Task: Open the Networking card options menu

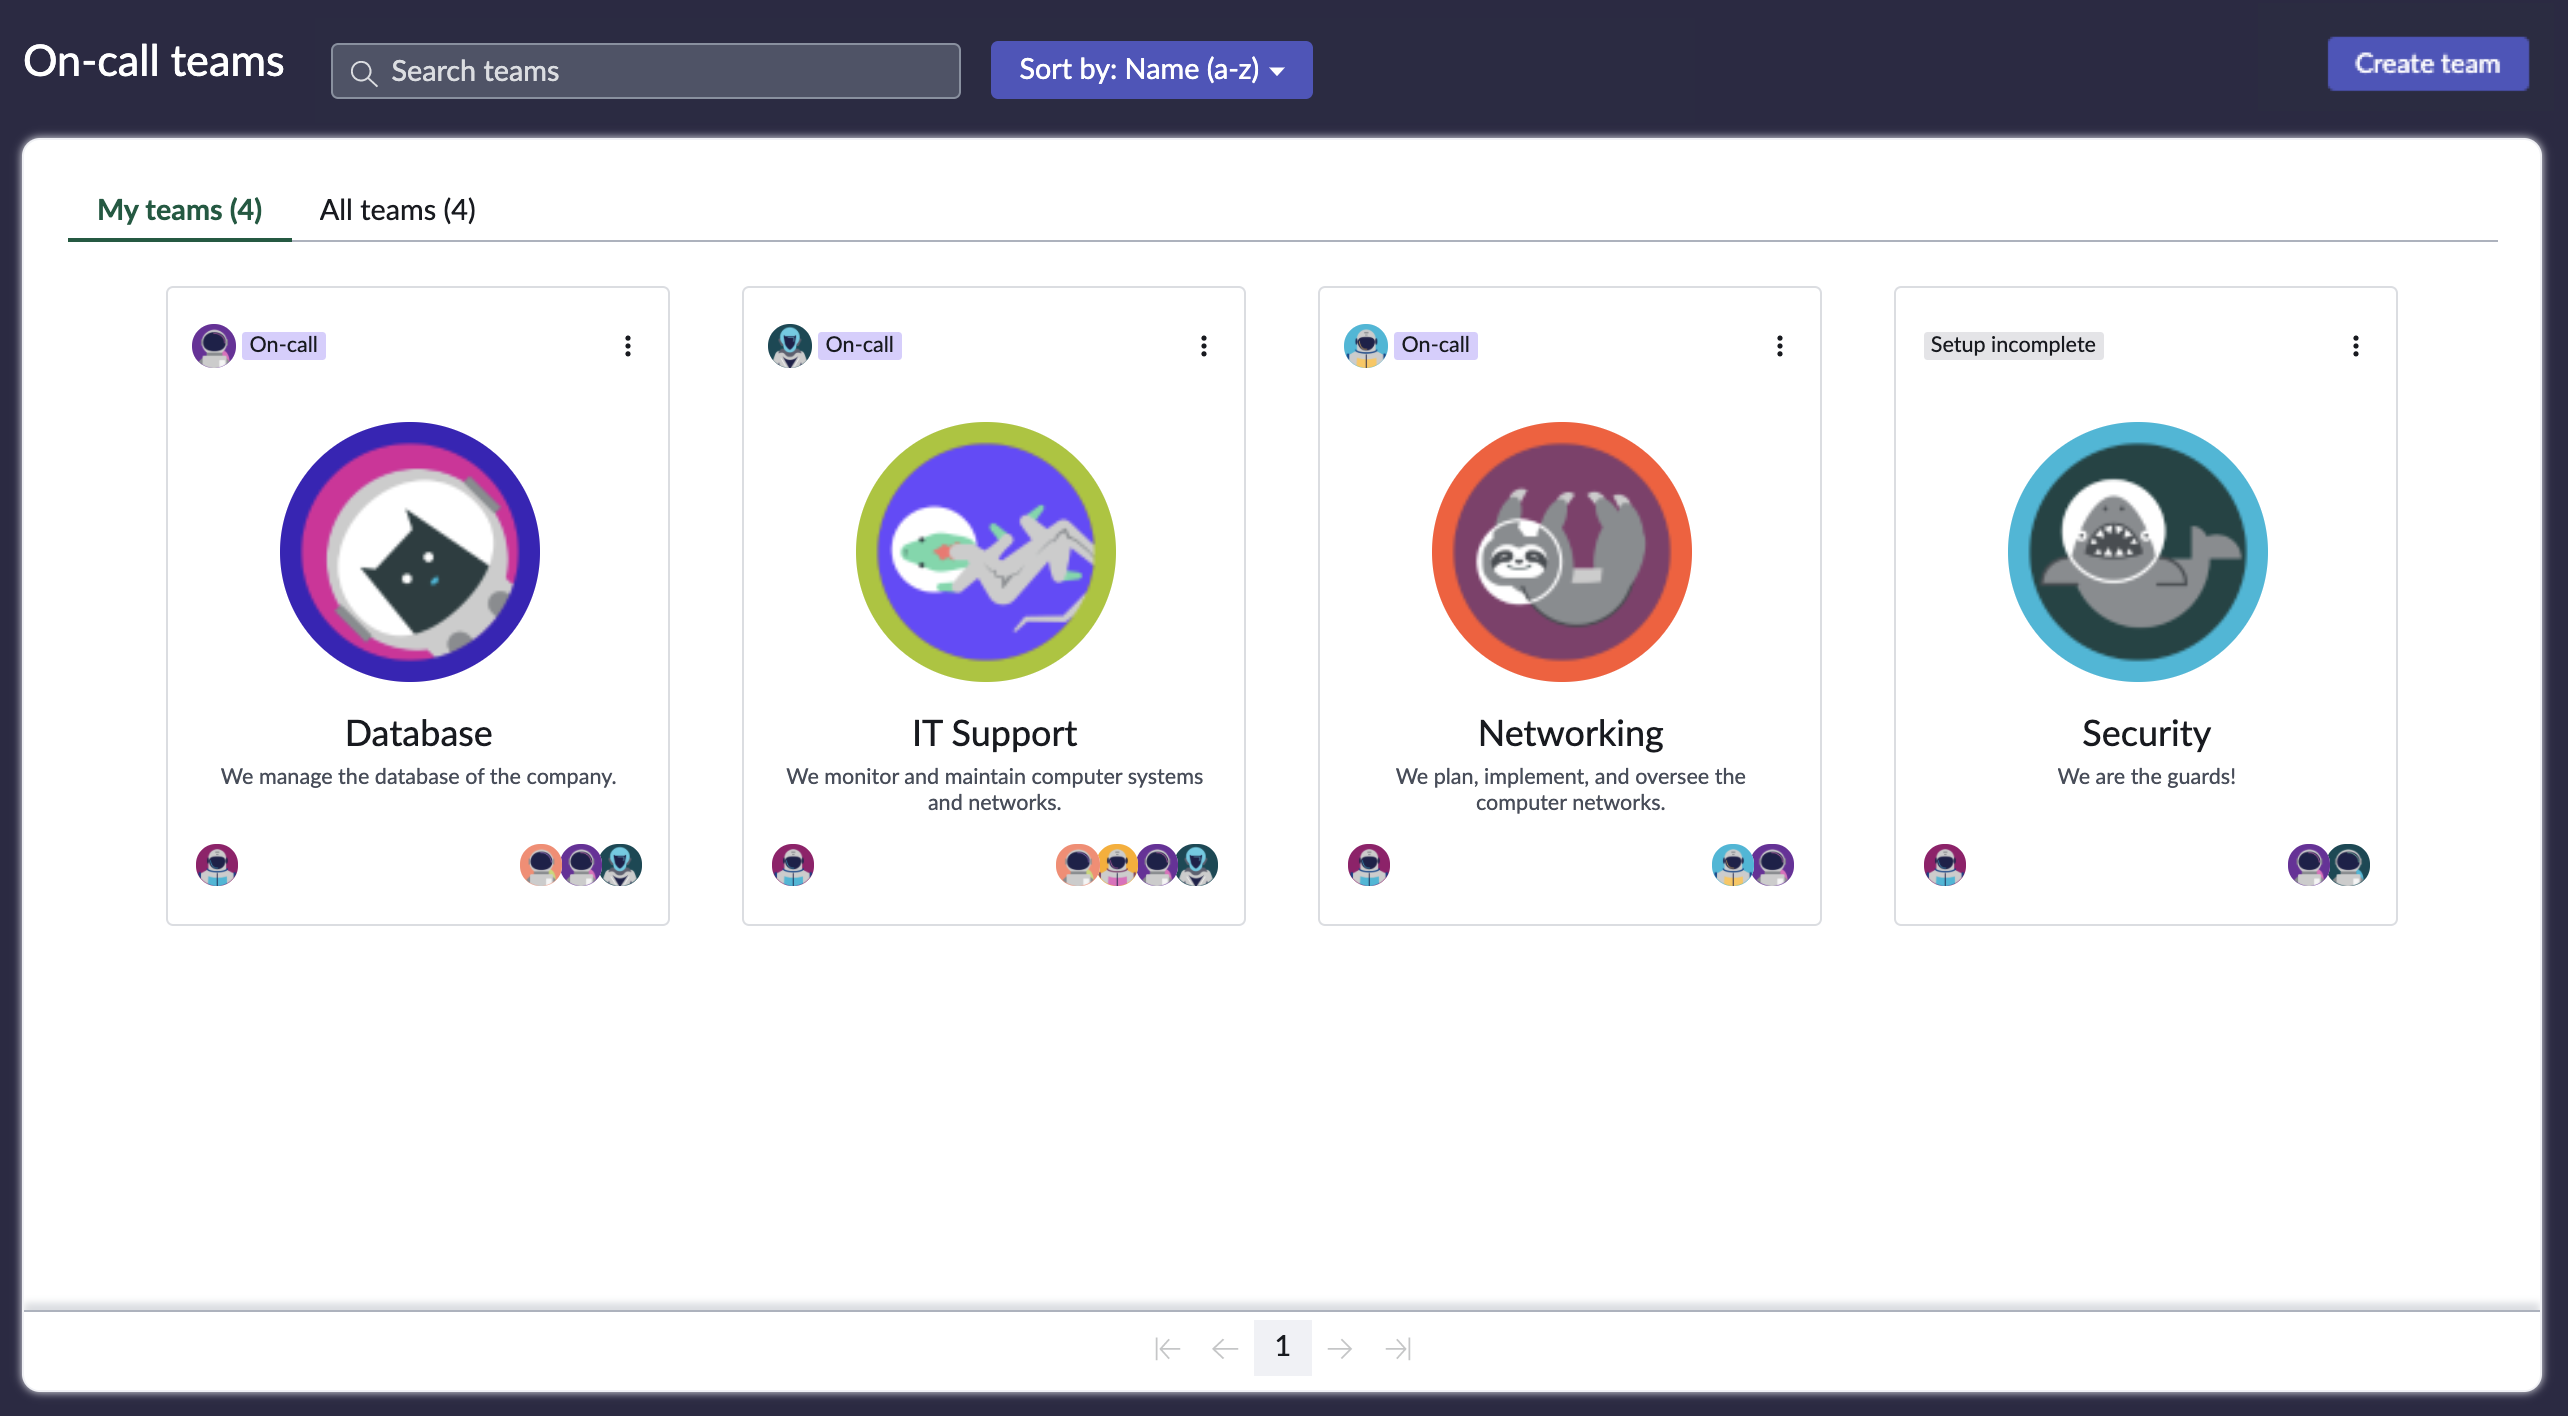Action: click(x=1780, y=346)
